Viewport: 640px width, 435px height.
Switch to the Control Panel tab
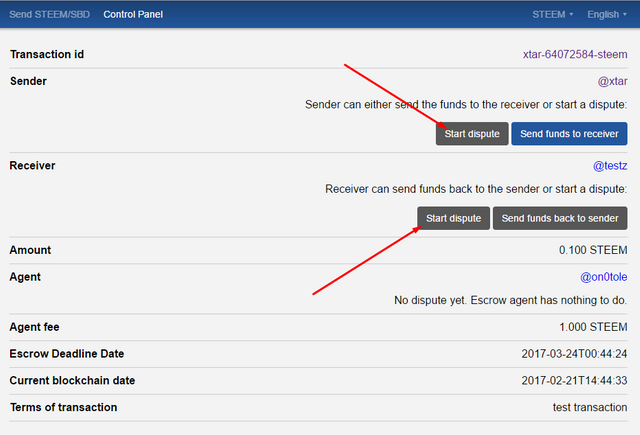pyautogui.click(x=133, y=15)
